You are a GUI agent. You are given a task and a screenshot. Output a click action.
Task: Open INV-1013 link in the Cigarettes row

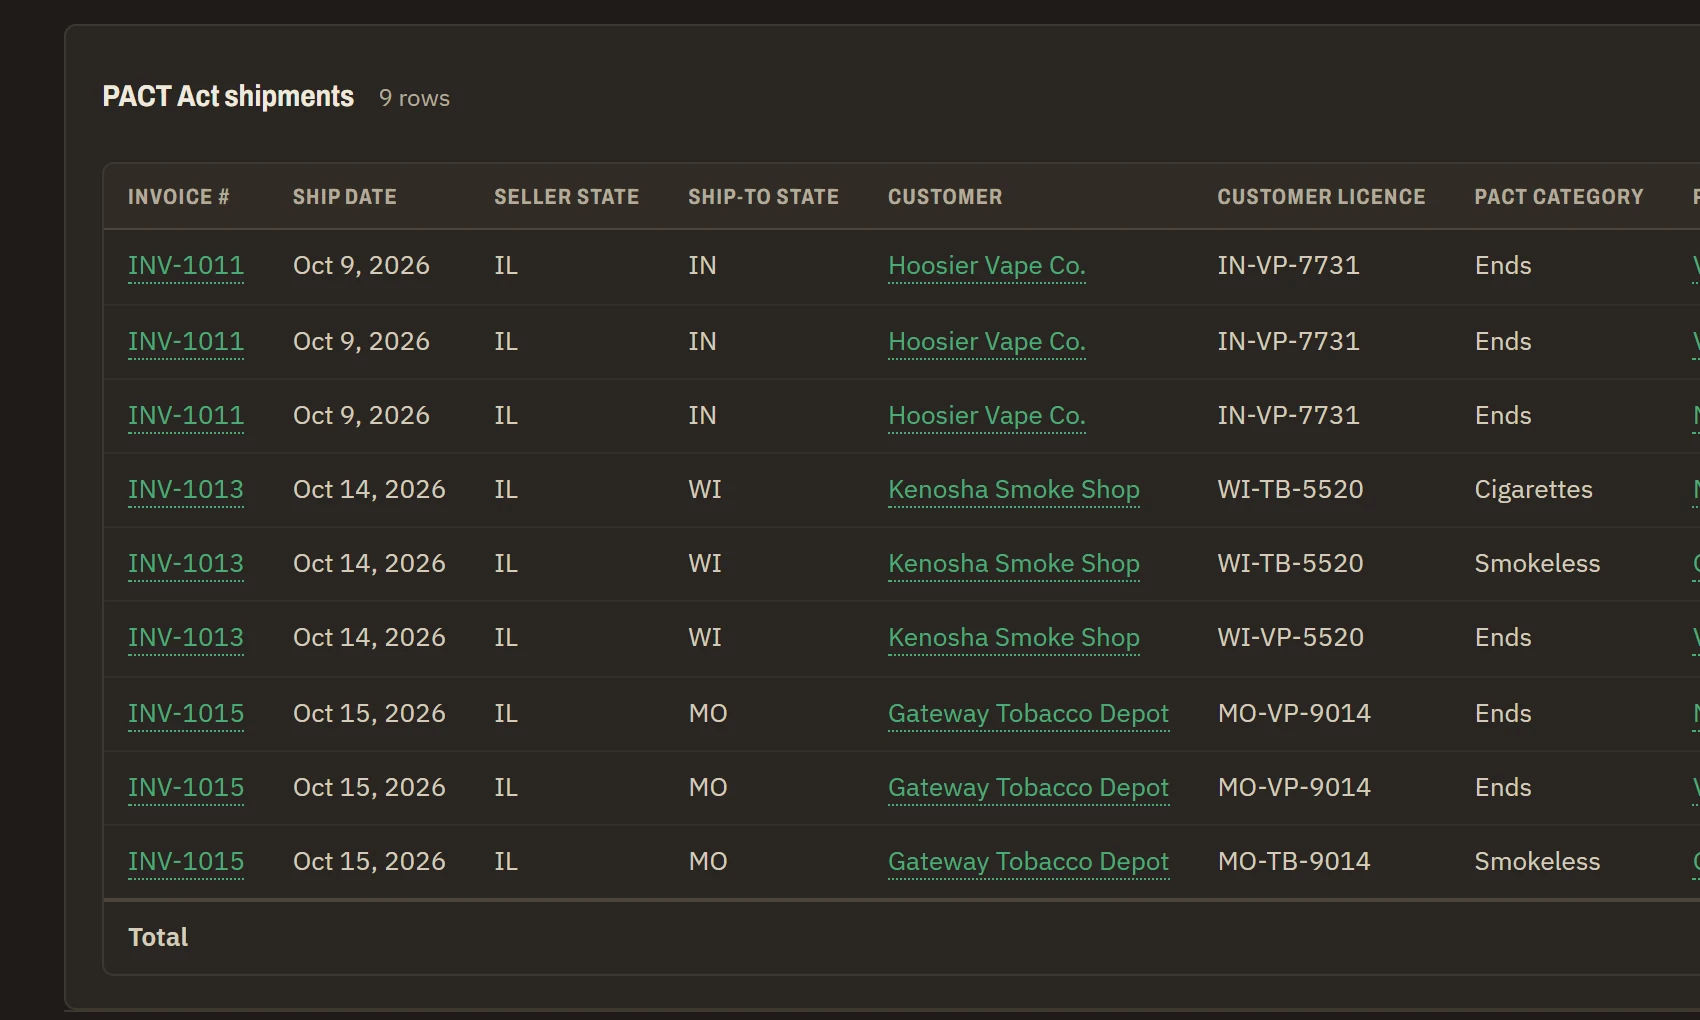coord(186,490)
